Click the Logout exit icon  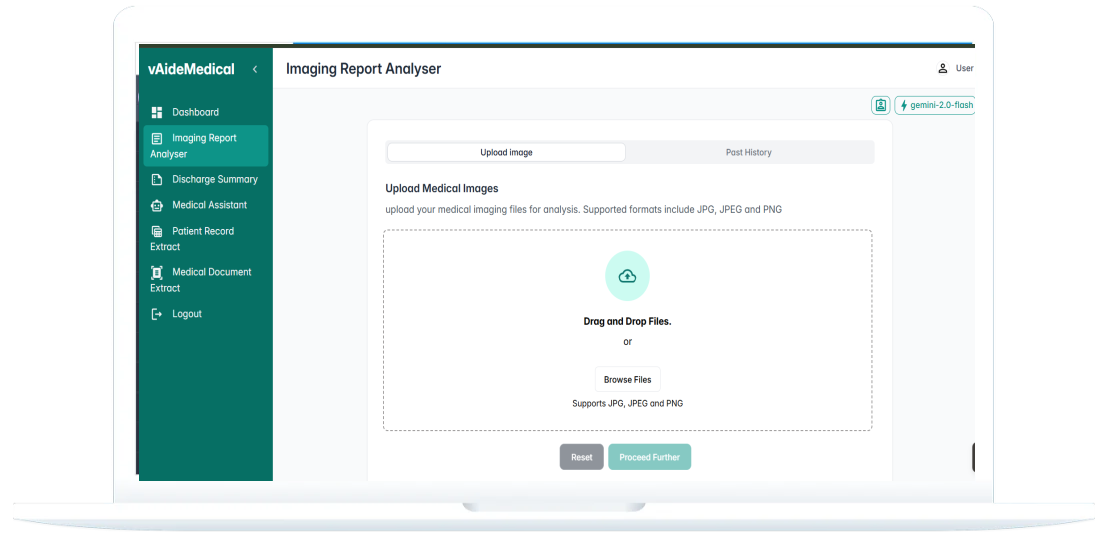click(156, 314)
